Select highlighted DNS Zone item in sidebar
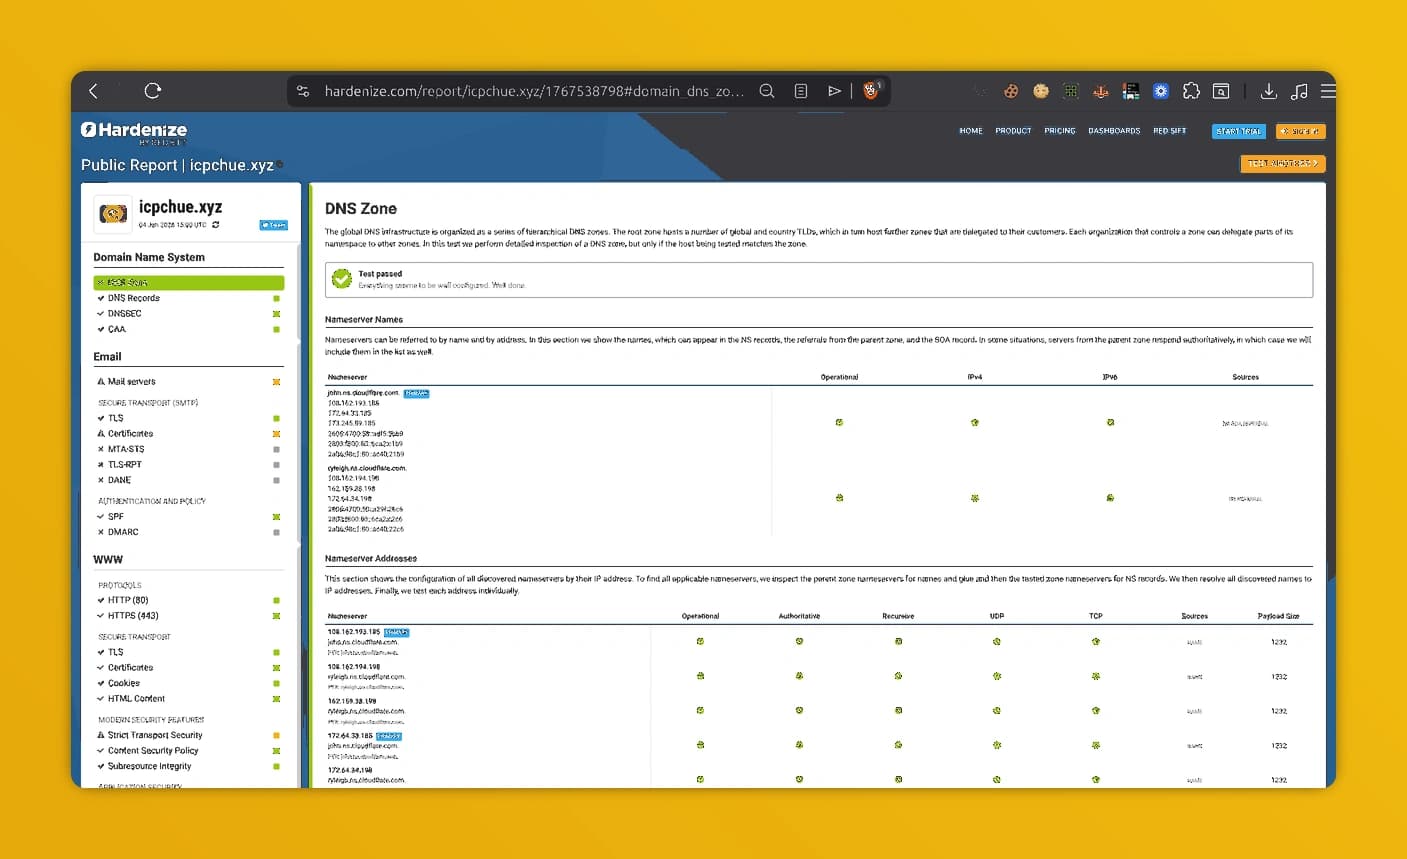This screenshot has width=1407, height=859. (189, 283)
